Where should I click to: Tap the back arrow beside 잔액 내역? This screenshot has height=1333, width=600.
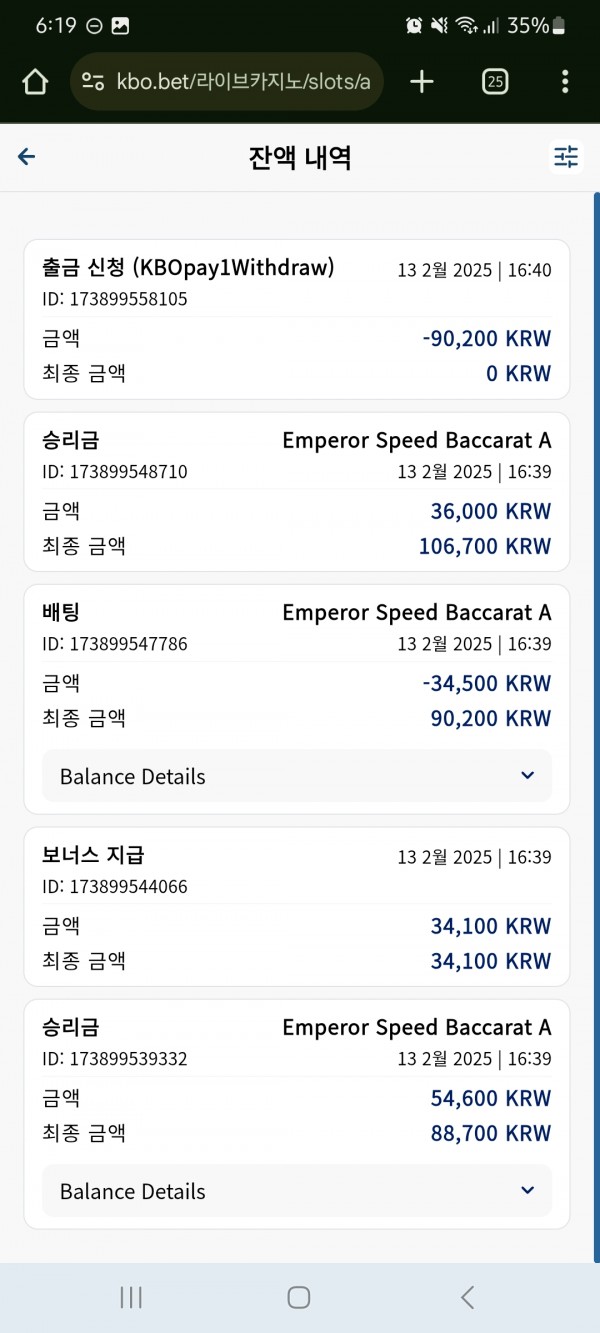coord(27,157)
